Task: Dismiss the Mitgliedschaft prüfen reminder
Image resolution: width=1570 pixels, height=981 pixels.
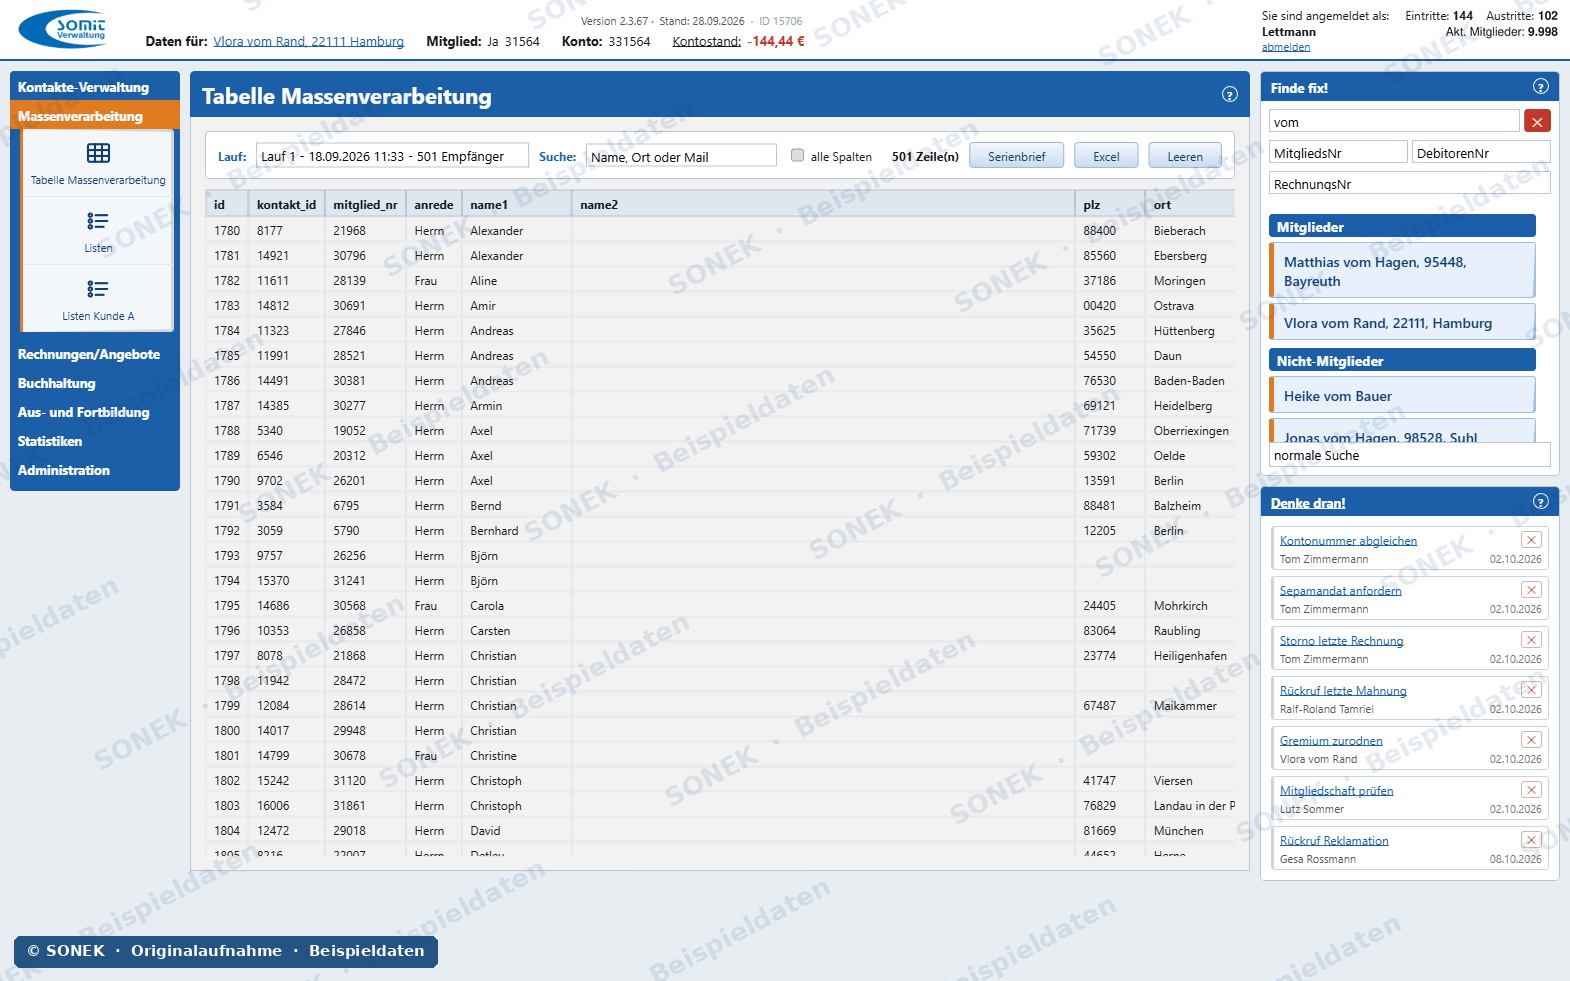Action: (x=1531, y=790)
